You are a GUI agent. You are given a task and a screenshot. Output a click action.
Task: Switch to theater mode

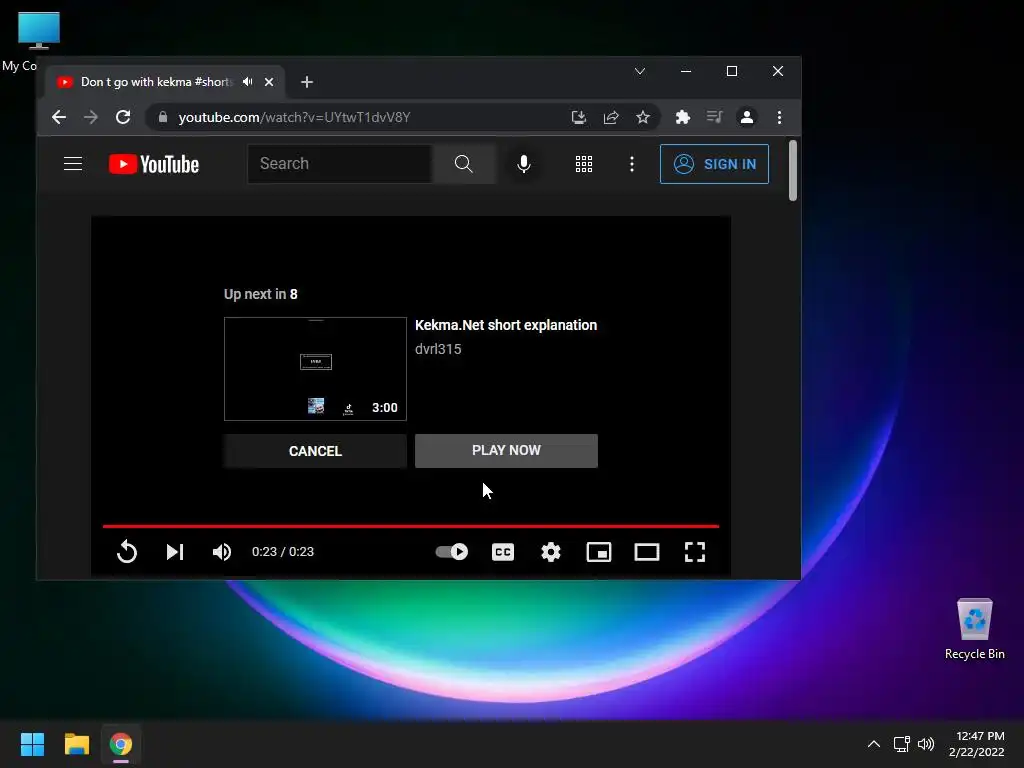tap(647, 552)
